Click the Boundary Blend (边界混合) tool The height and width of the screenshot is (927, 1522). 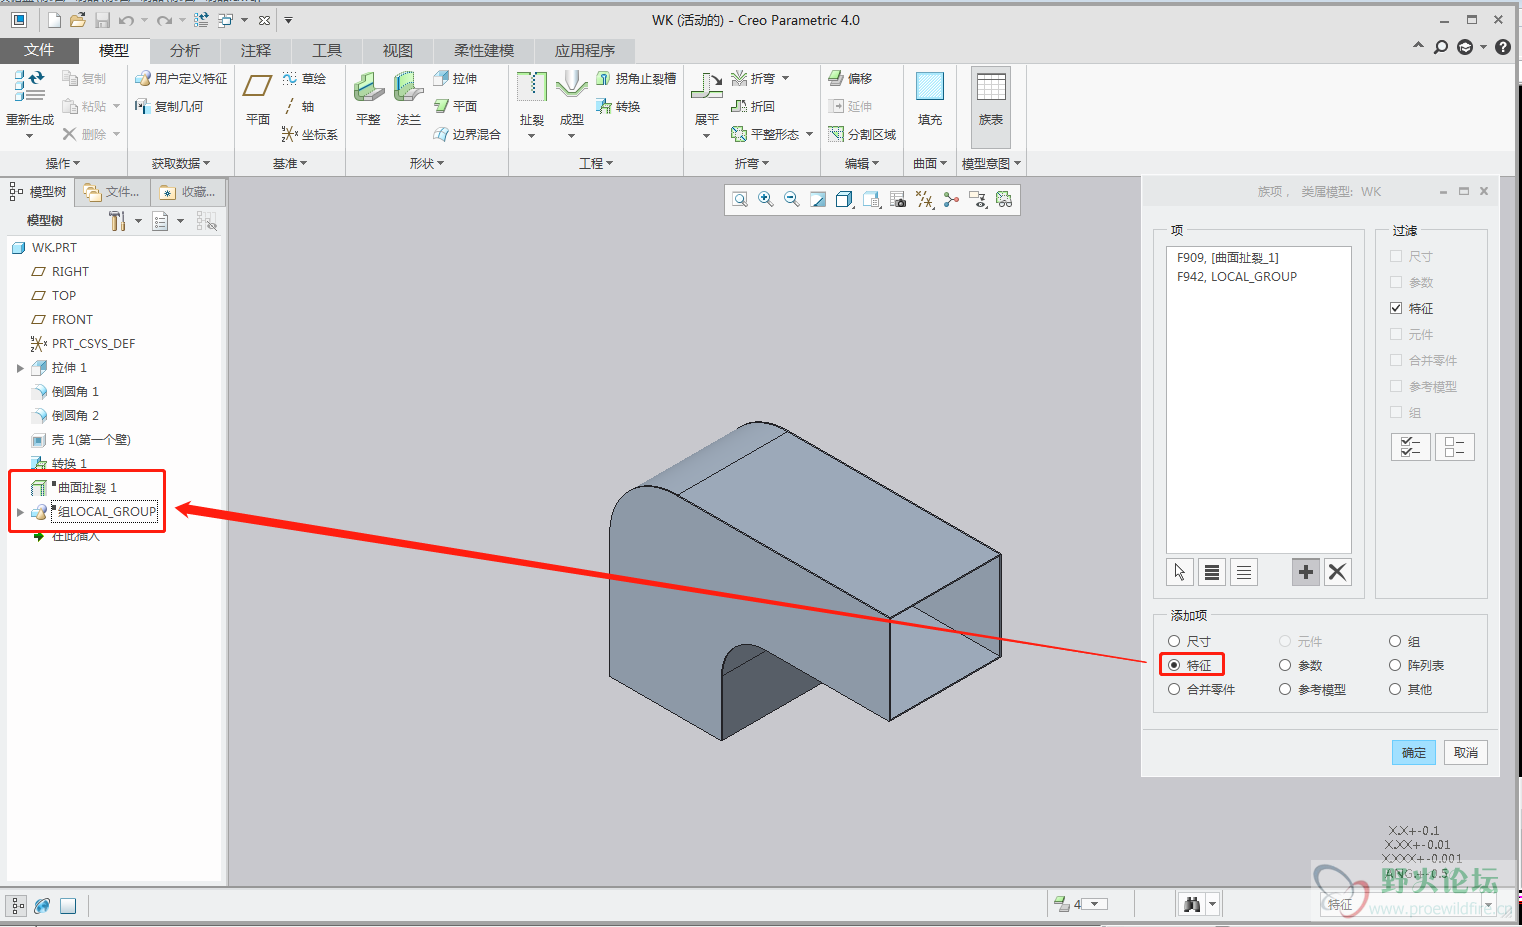click(x=467, y=134)
